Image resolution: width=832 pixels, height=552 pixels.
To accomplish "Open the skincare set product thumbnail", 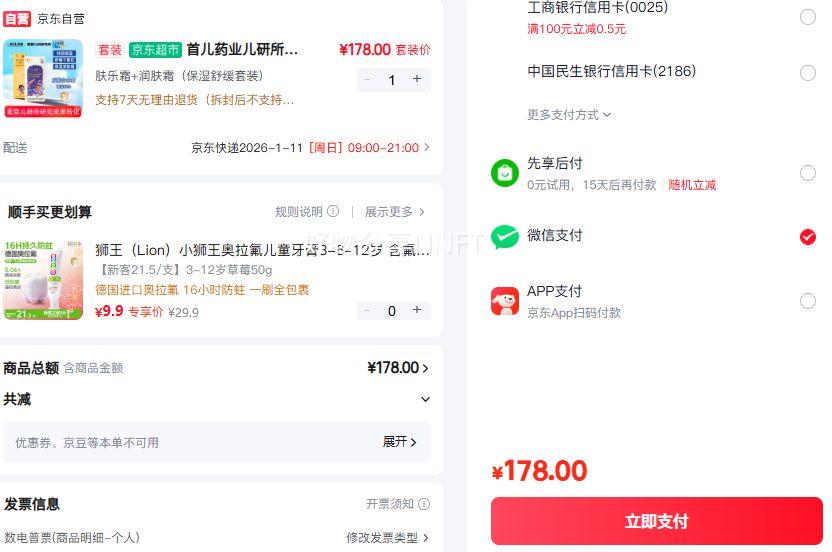I will tap(43, 78).
